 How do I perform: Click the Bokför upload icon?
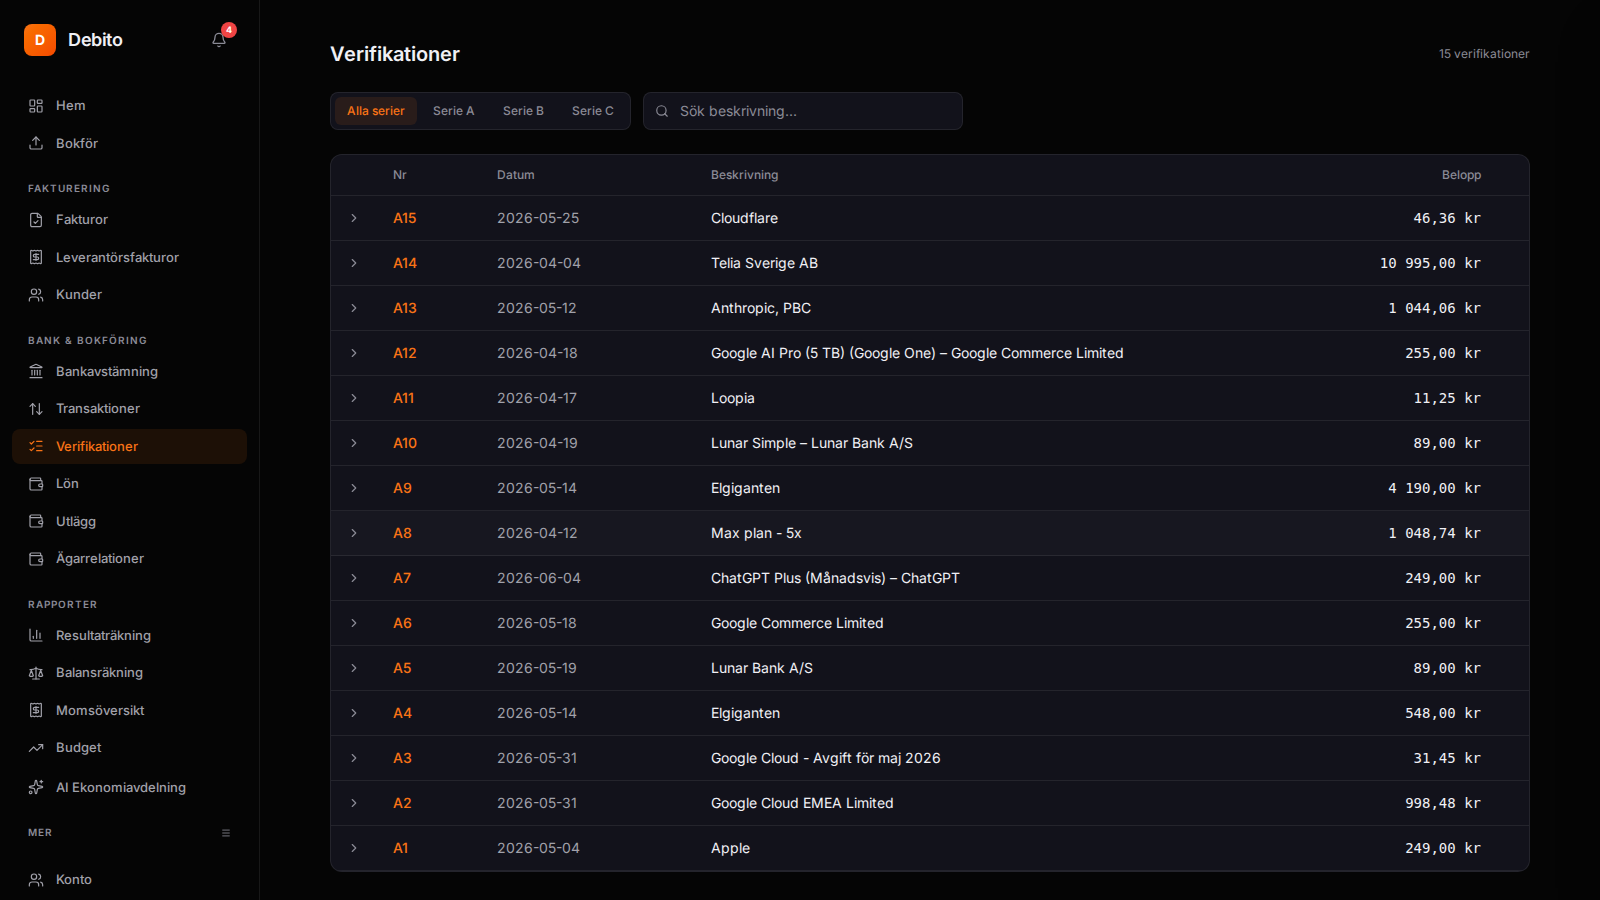36,144
